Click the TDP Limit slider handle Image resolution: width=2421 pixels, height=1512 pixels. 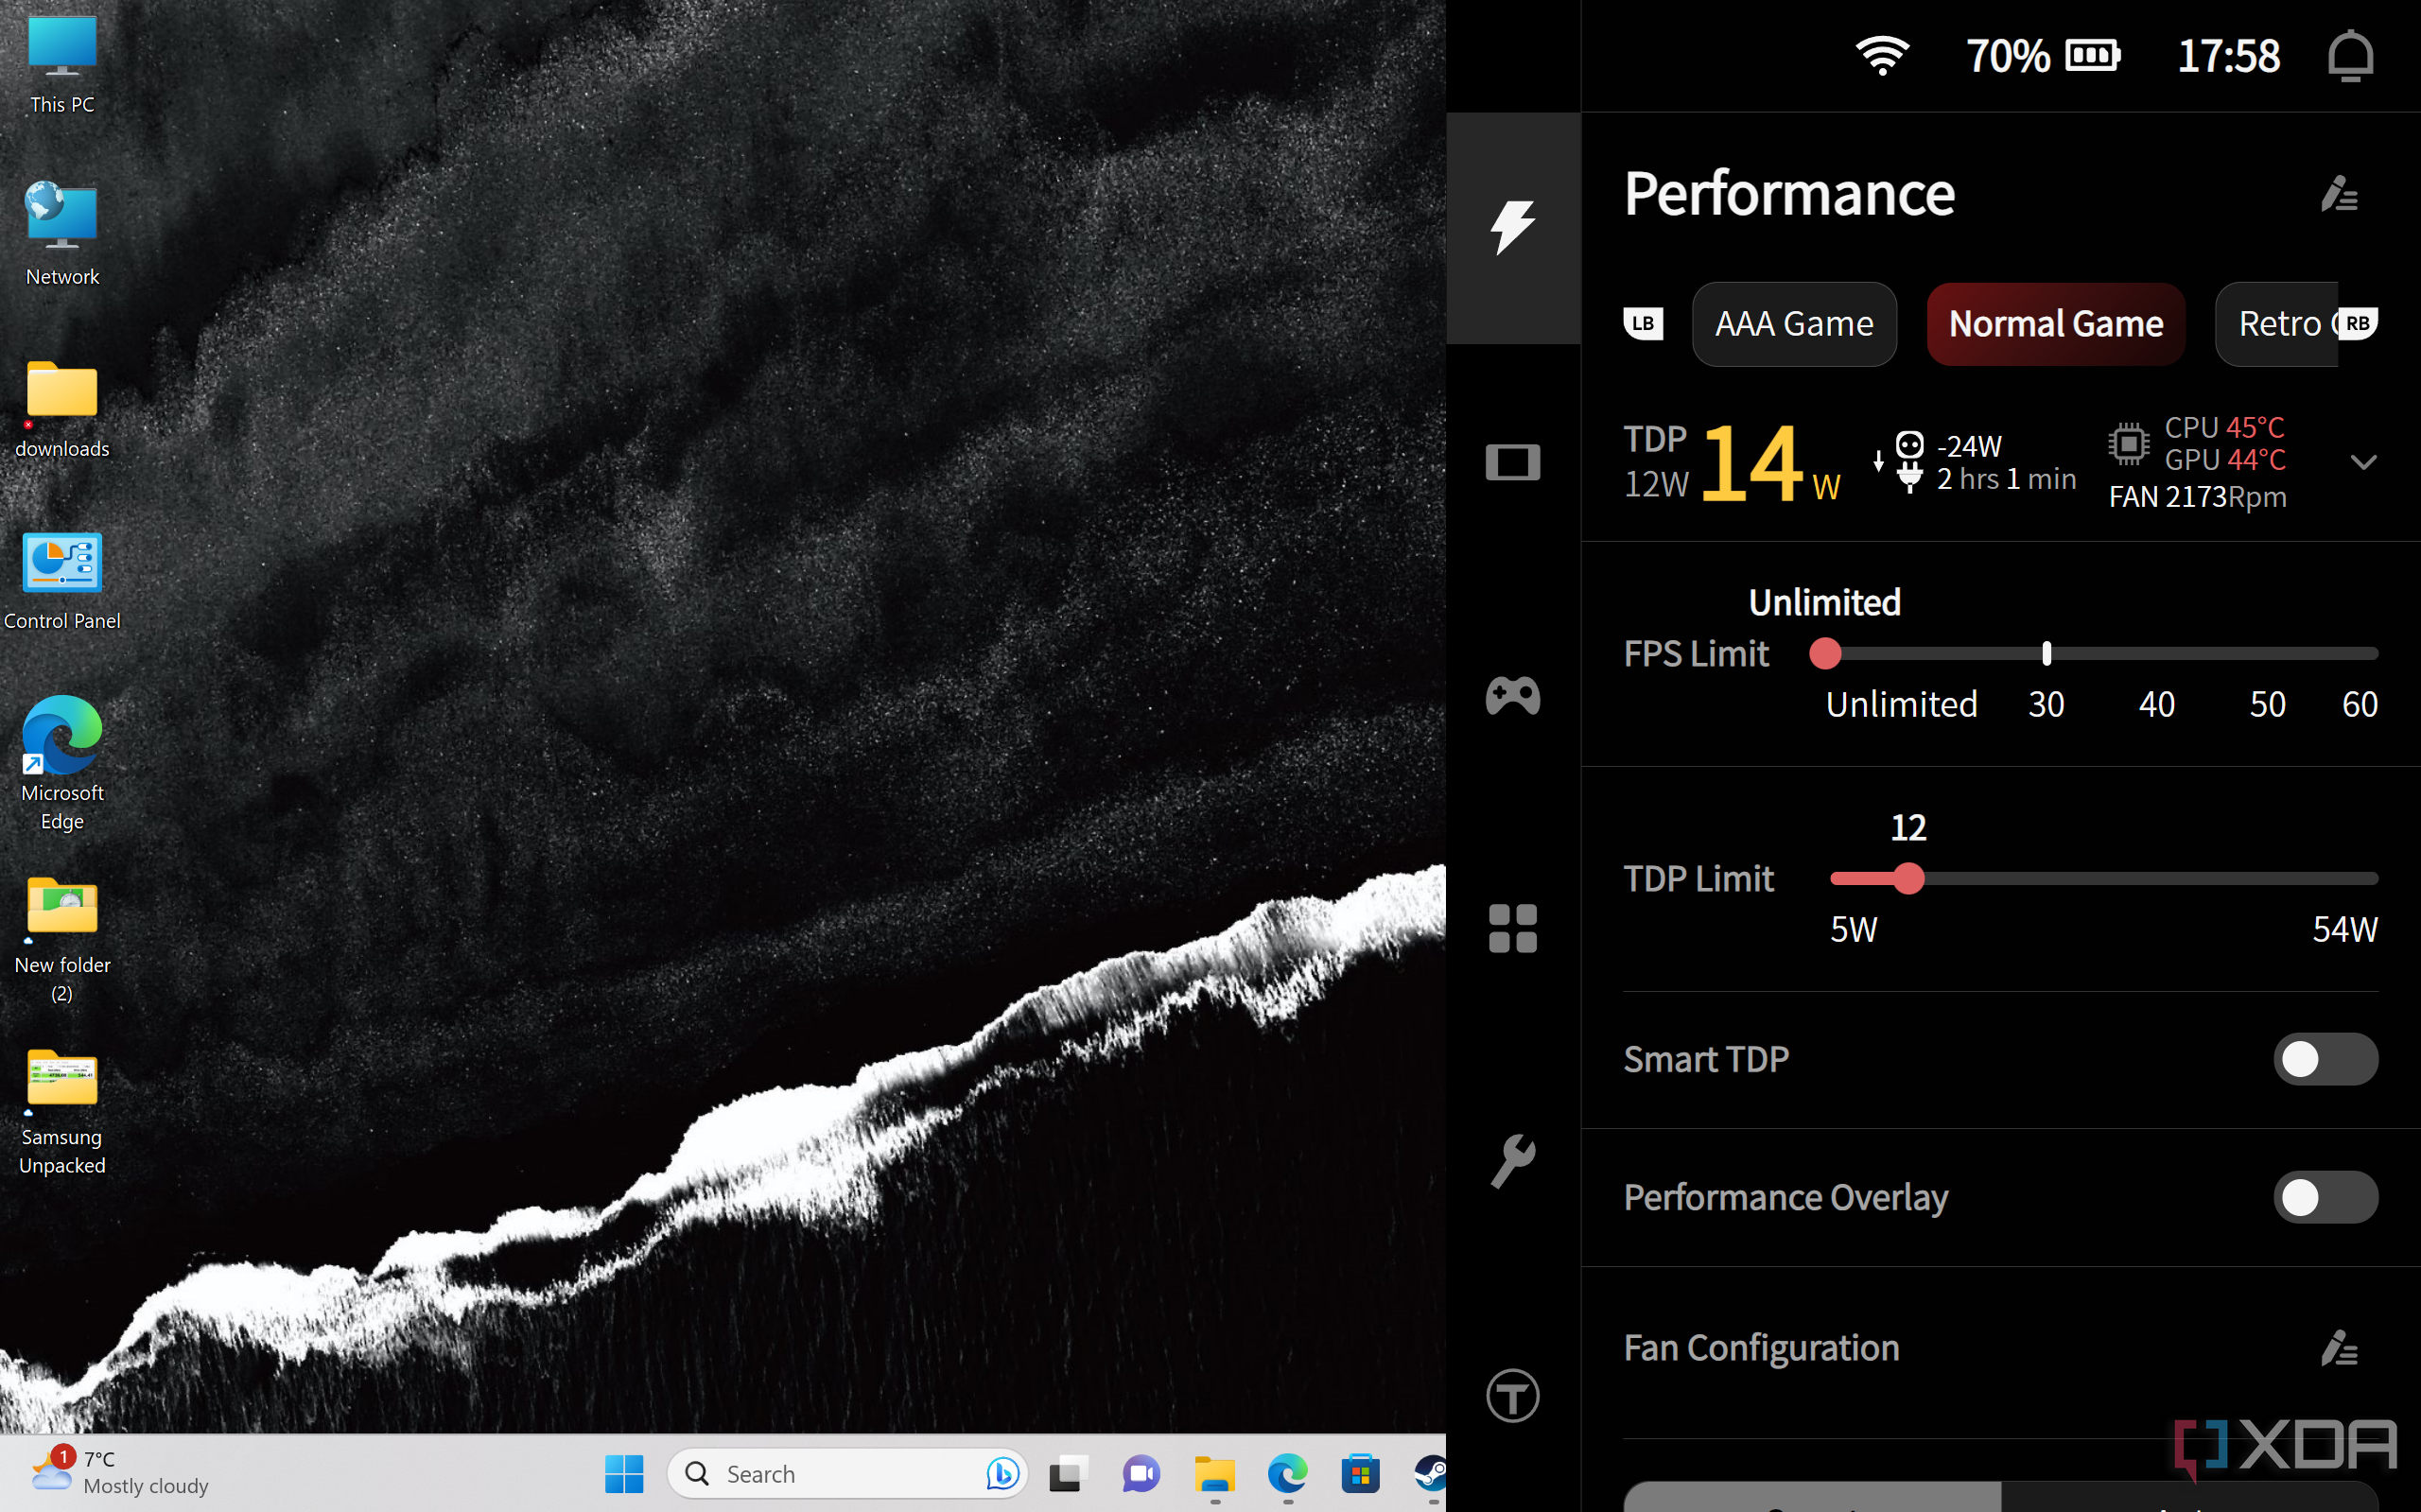1908,878
